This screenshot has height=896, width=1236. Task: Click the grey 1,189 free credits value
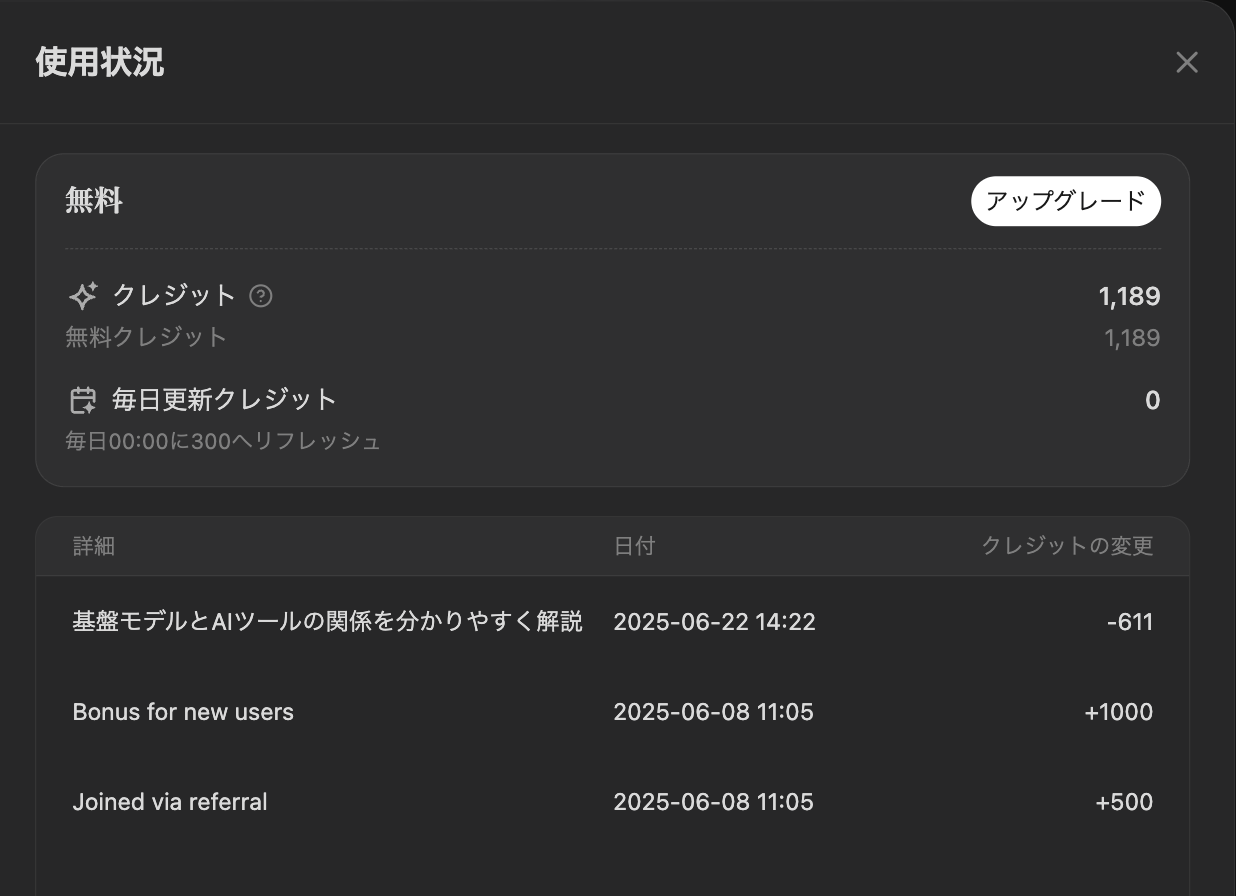click(1132, 338)
